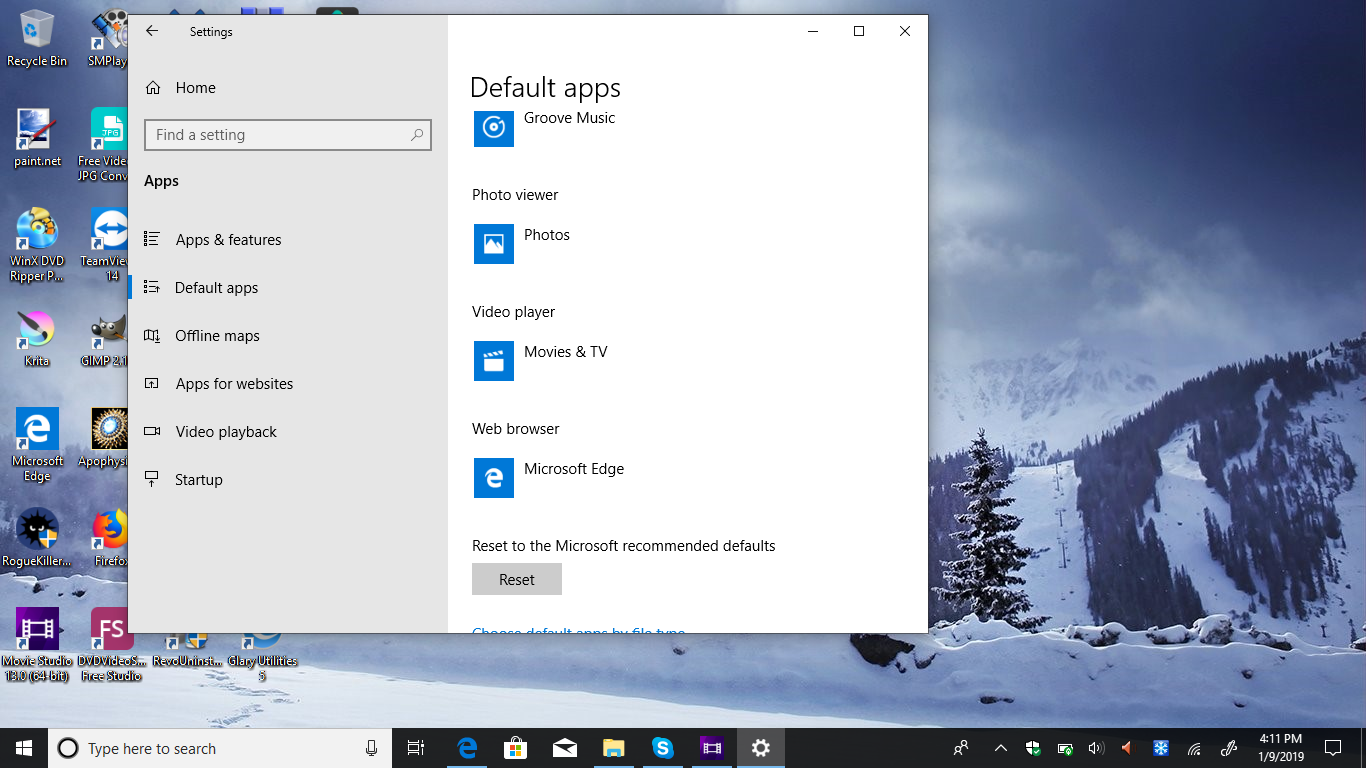Viewport: 1366px width, 768px height.
Task: Select WinX DVD Ripper desktop icon
Action: 37,245
